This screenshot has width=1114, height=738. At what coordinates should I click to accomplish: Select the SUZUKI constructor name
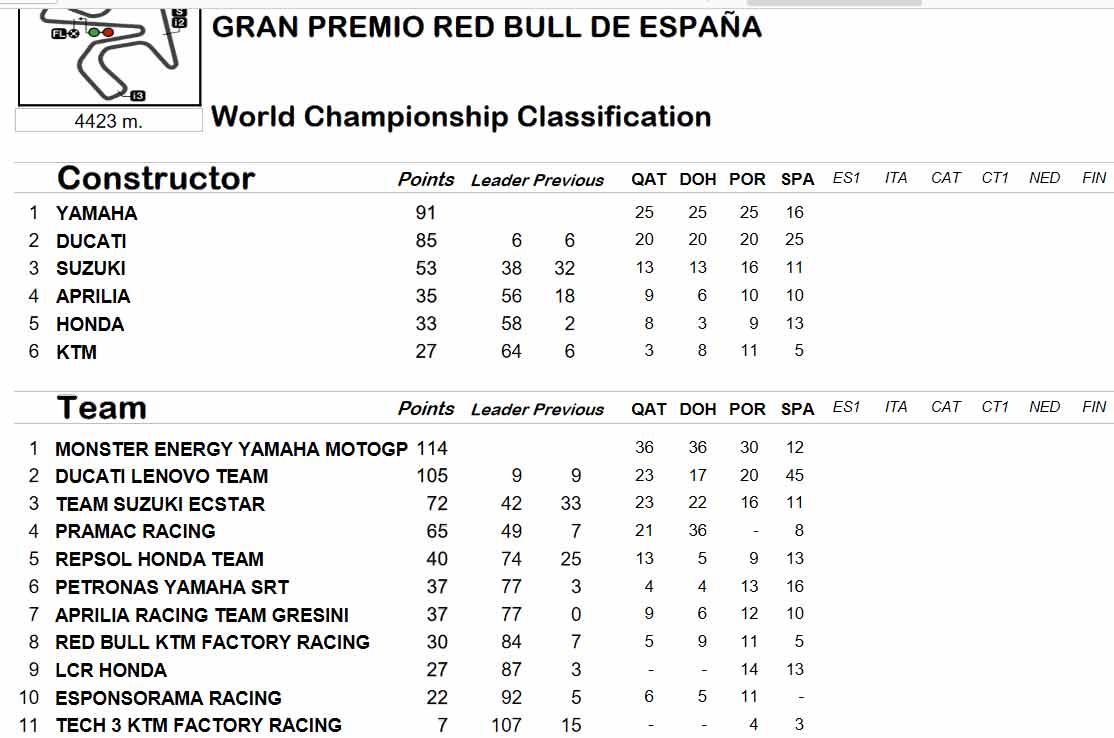(x=91, y=268)
